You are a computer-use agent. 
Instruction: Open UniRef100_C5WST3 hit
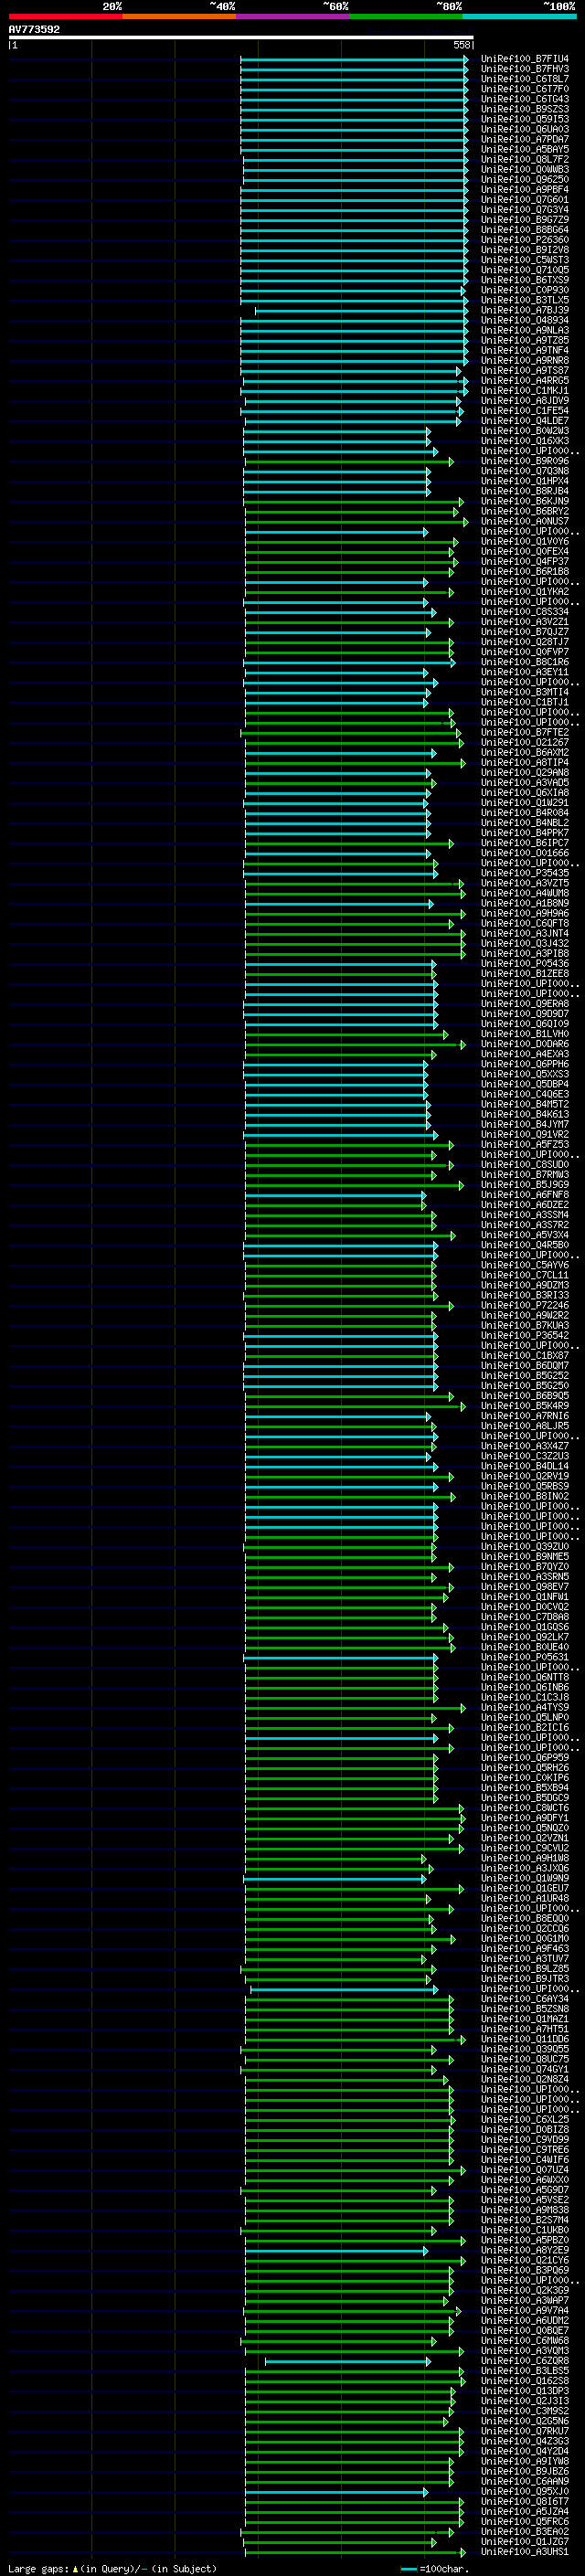point(525,260)
